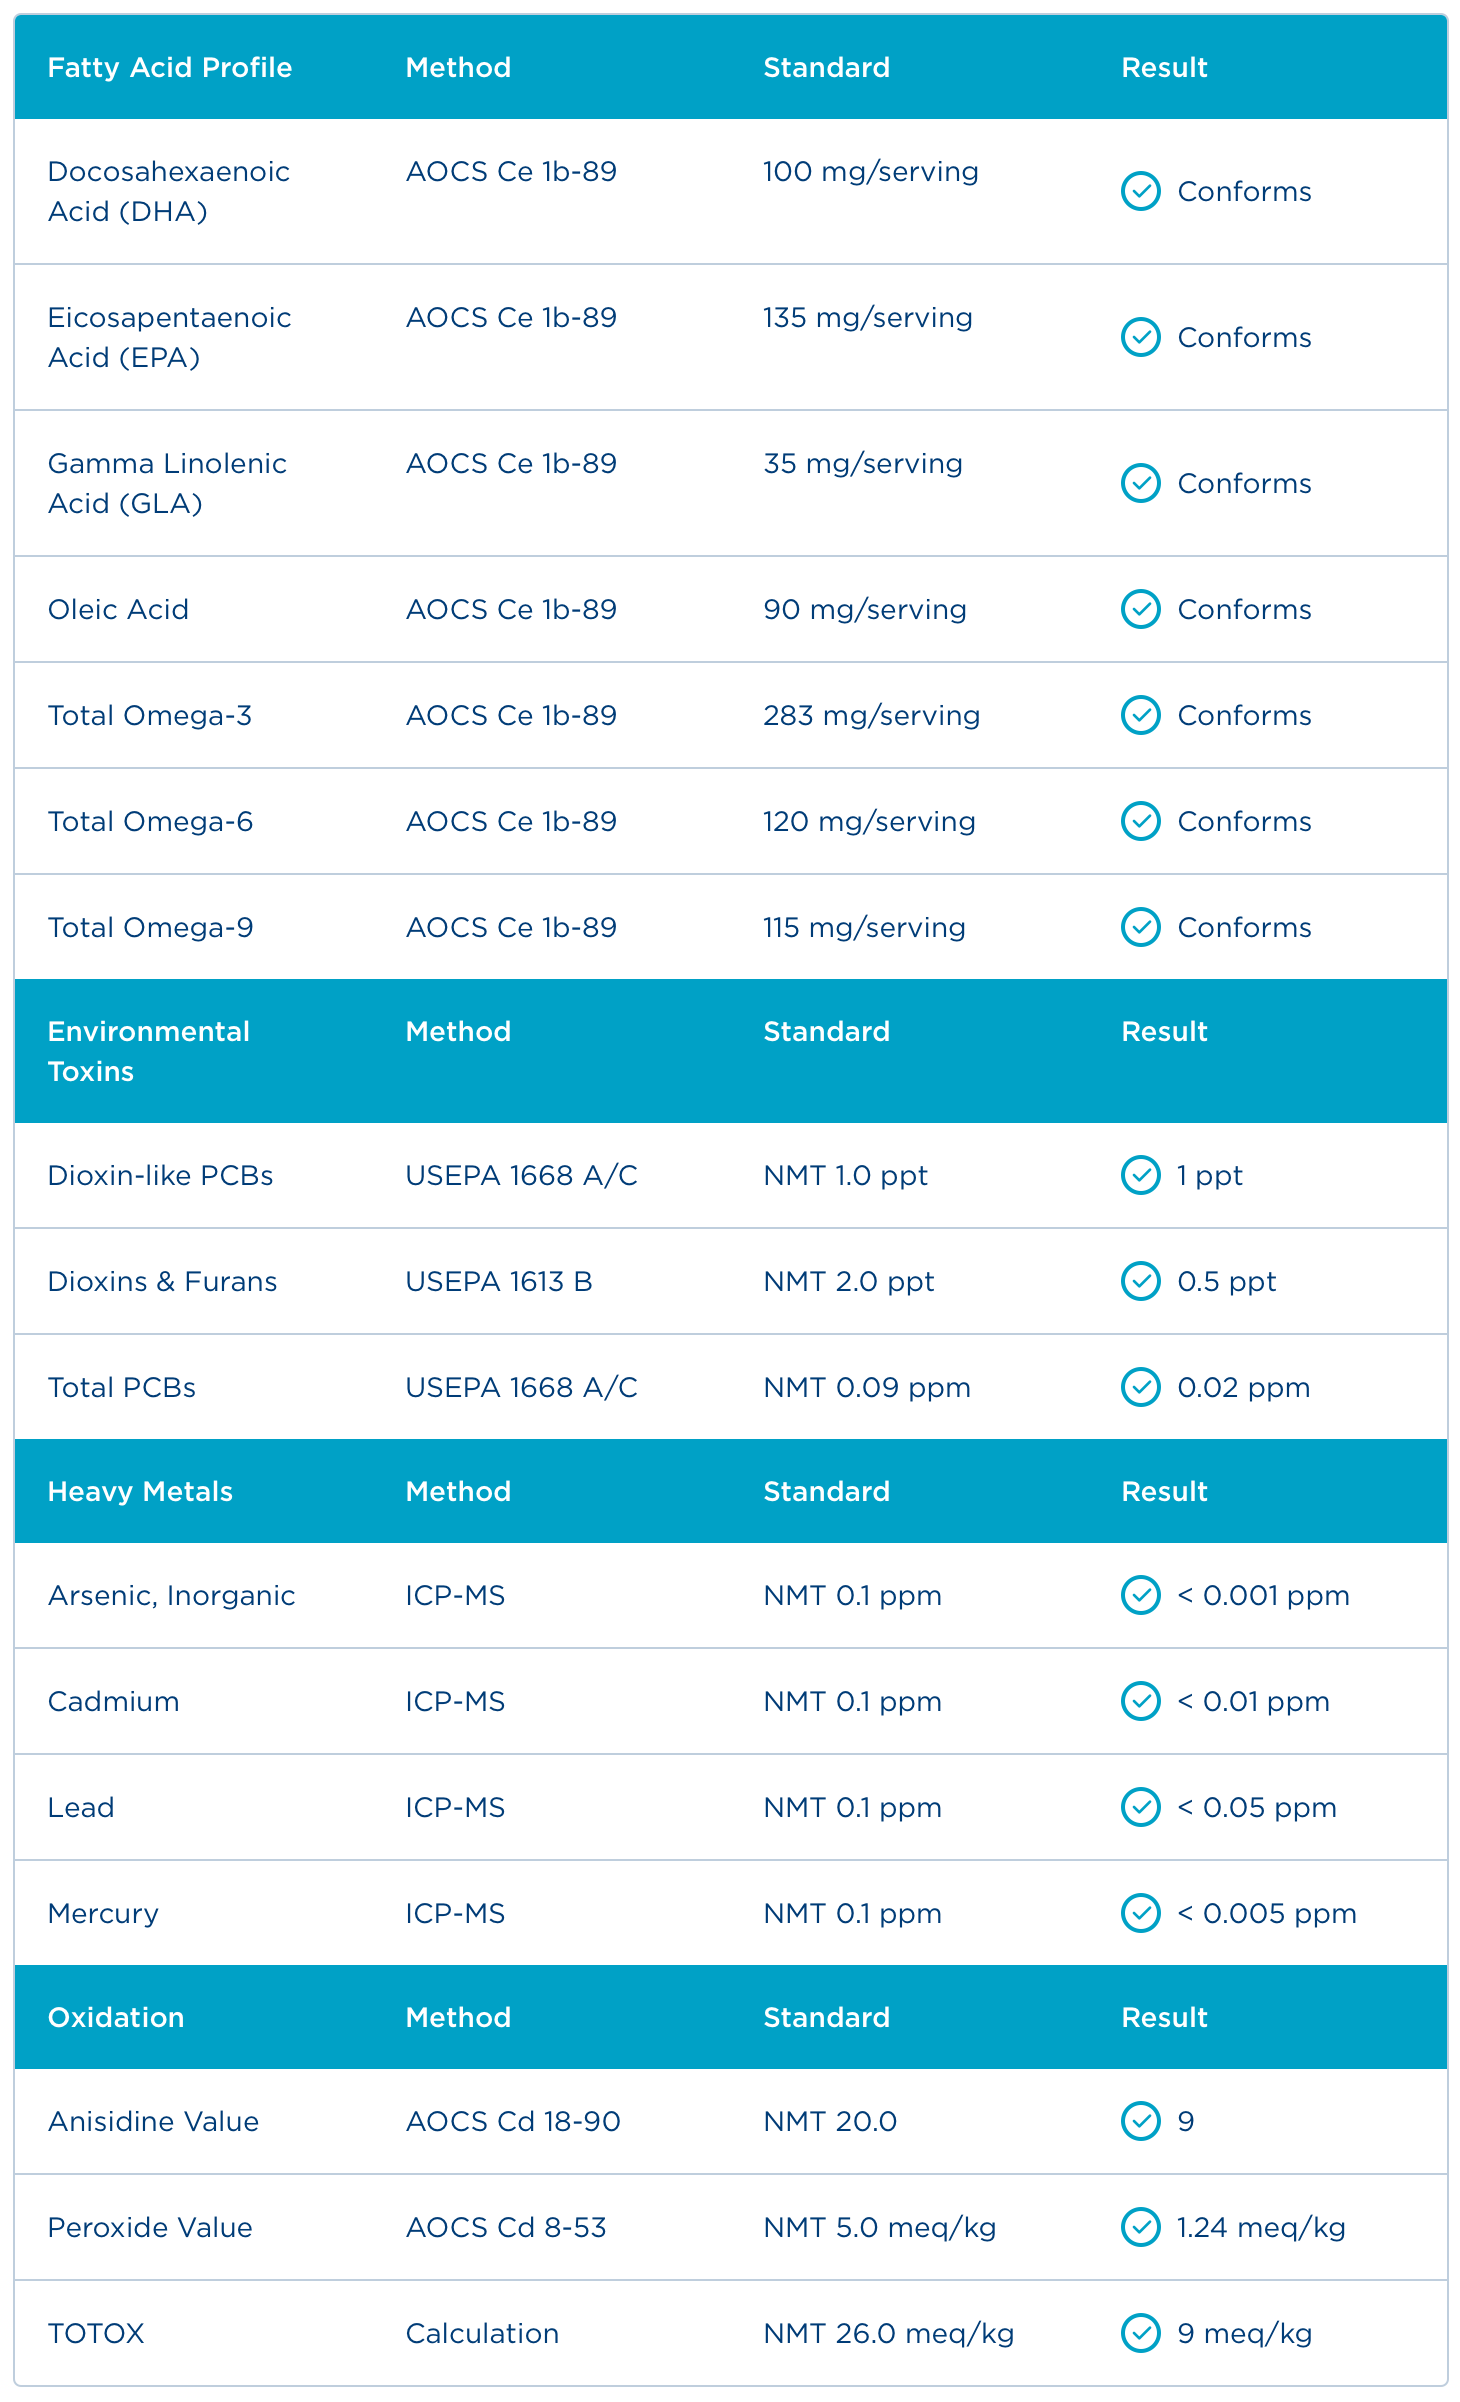Viewport: 1460px width, 2402px height.
Task: Click the Dioxin-like PCBs checkmark icon
Action: coord(1140,1175)
